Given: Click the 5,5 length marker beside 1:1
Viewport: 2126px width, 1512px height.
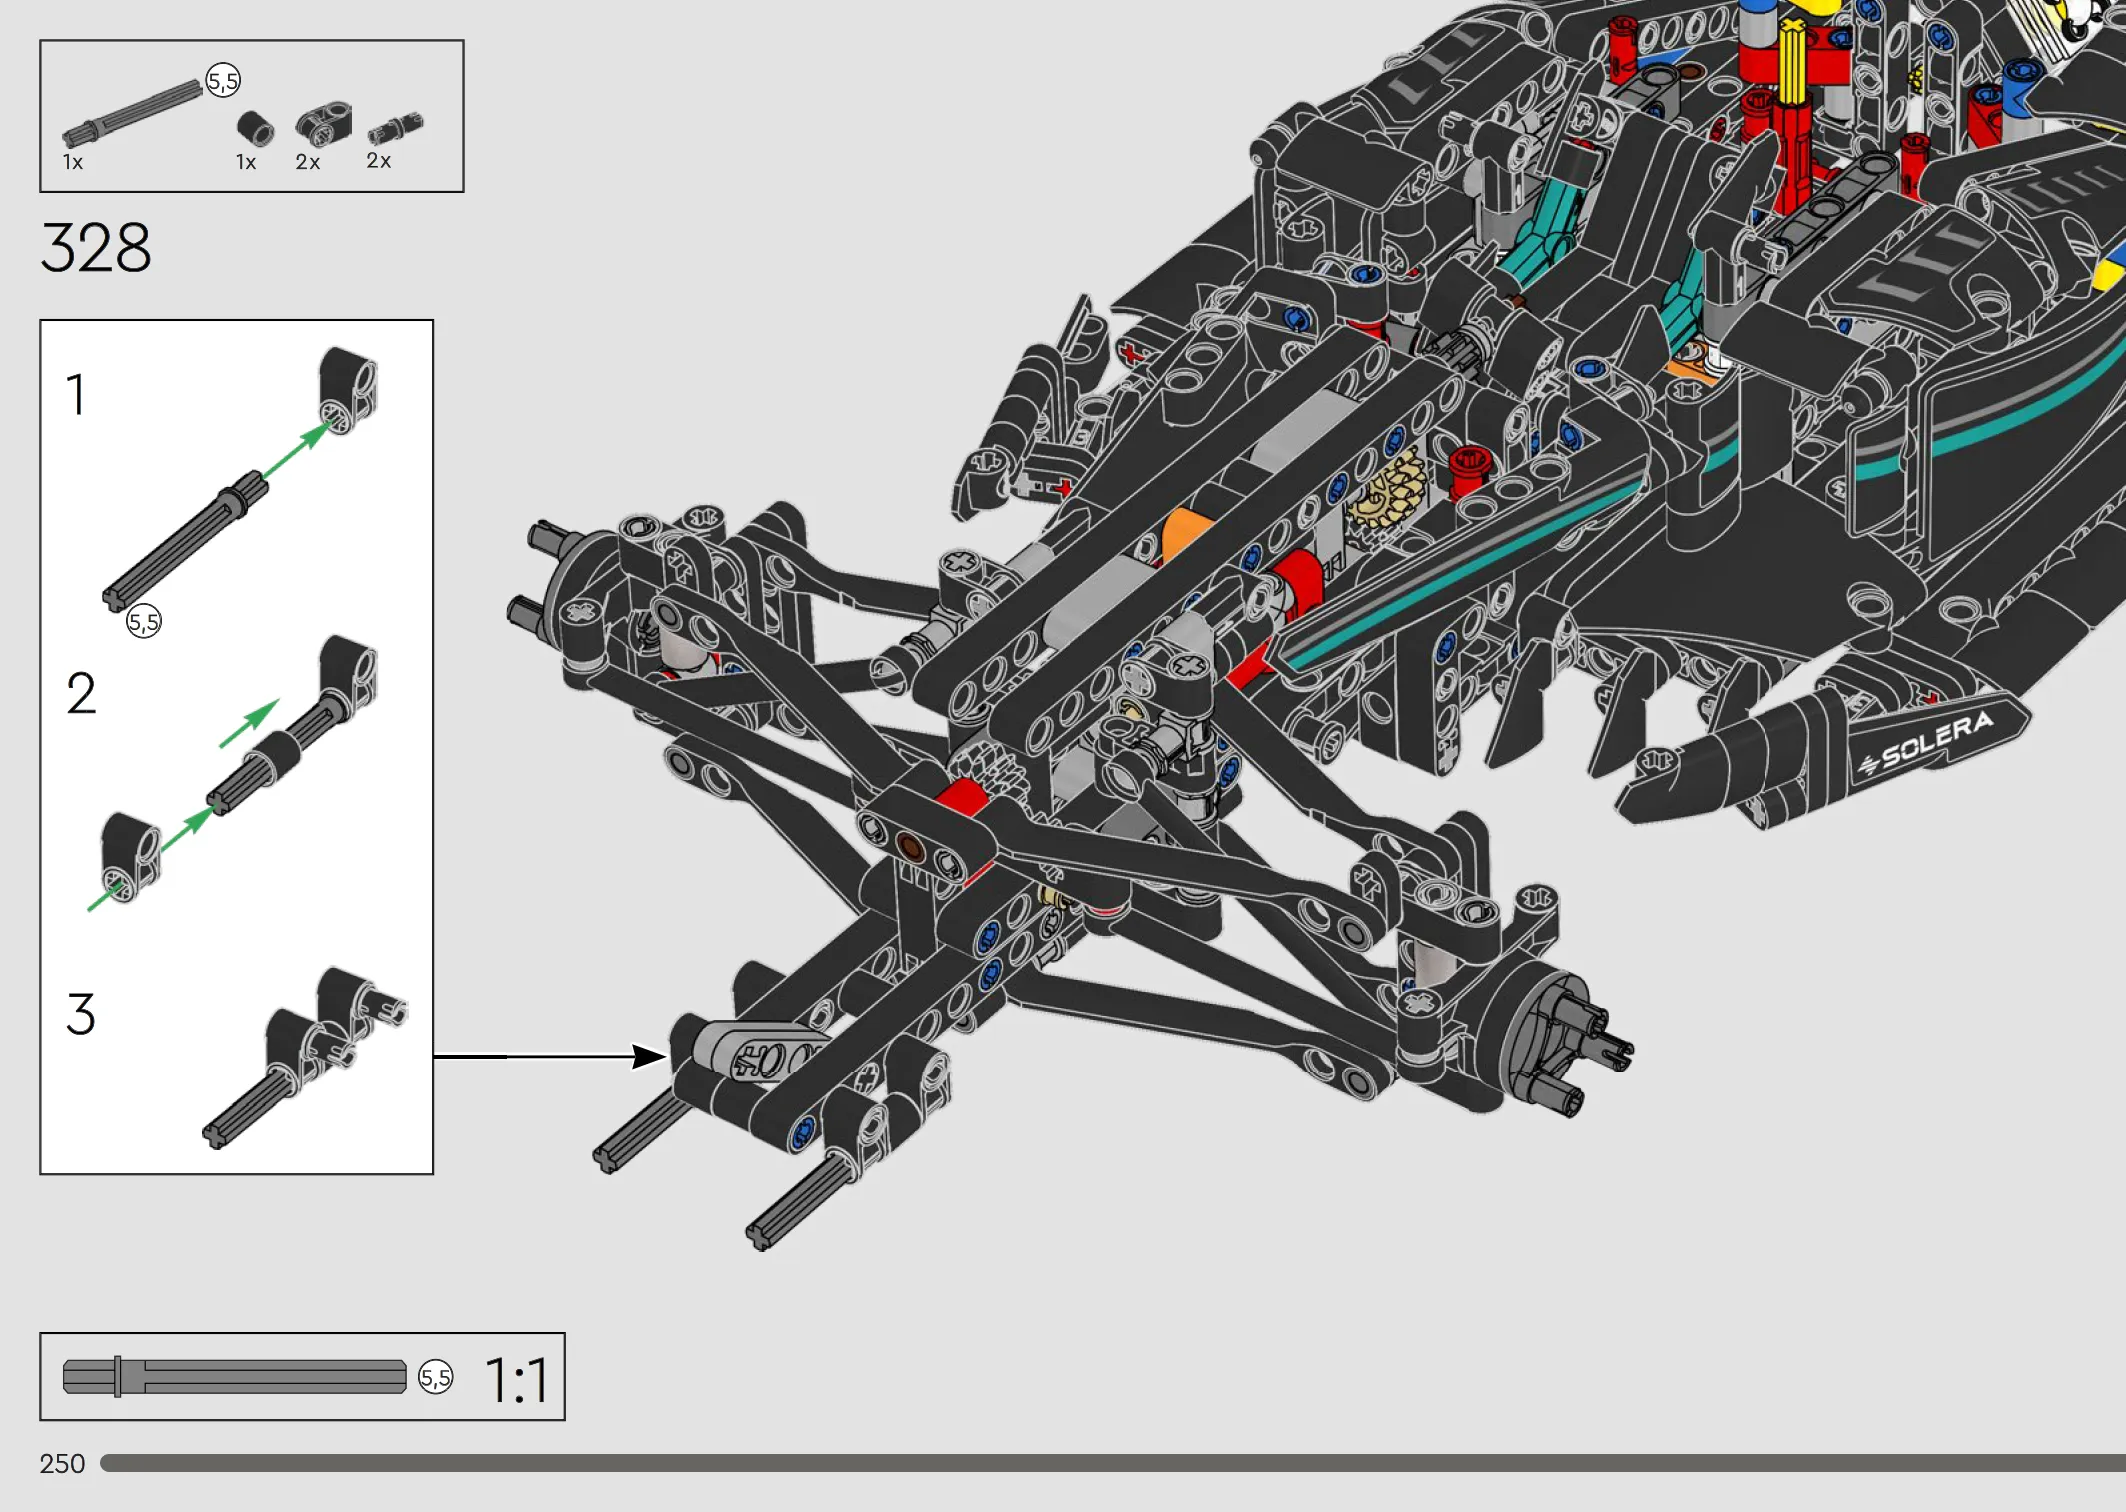Looking at the screenshot, I should (x=436, y=1378).
